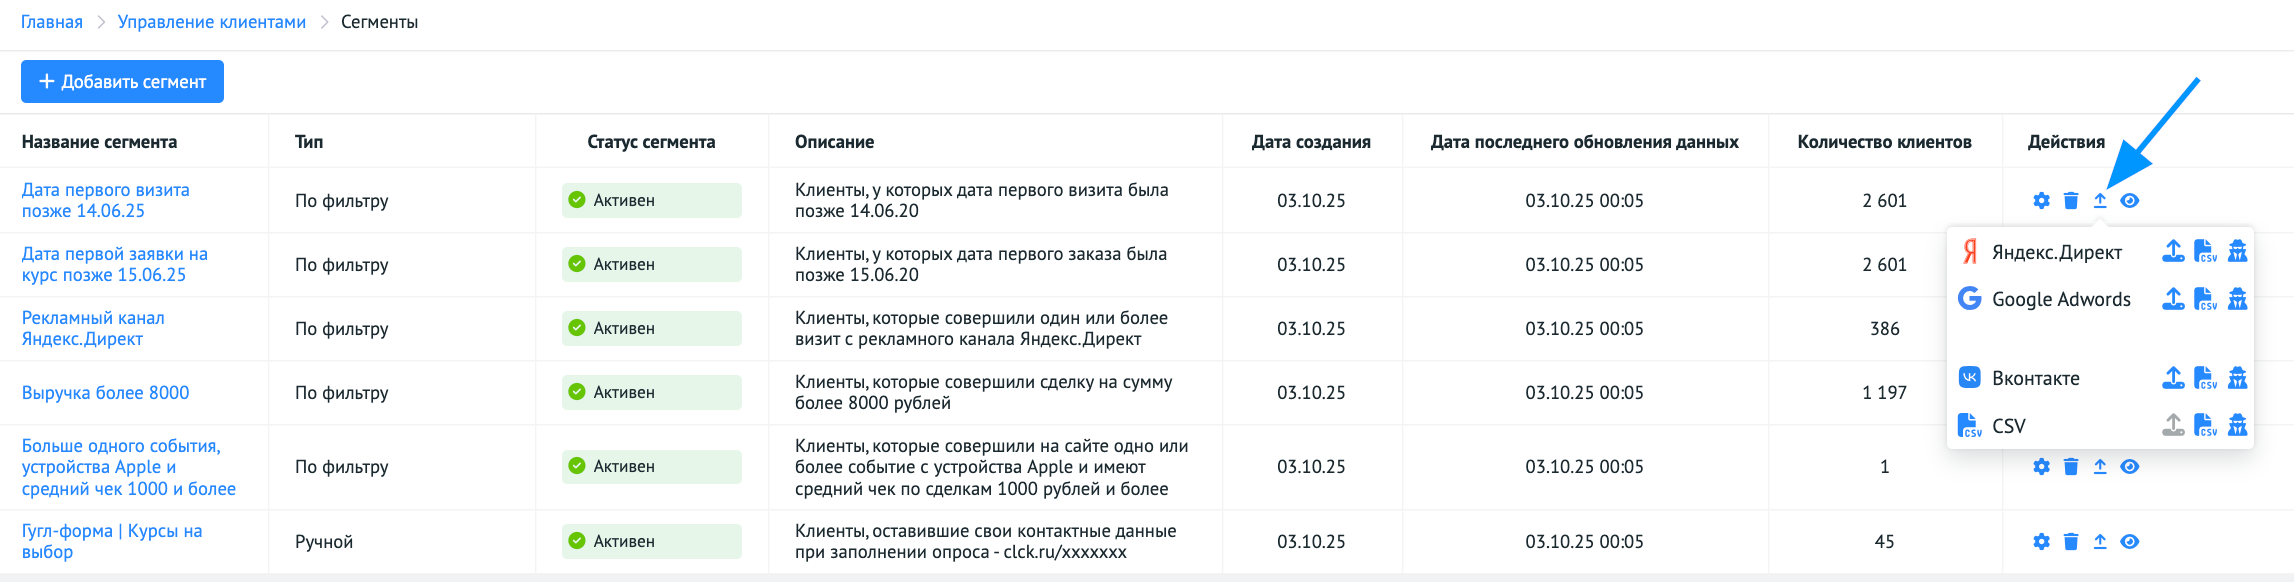This screenshot has width=2294, height=582.
Task: Click trash icon in the Apple devices segment row
Action: click(x=2071, y=467)
